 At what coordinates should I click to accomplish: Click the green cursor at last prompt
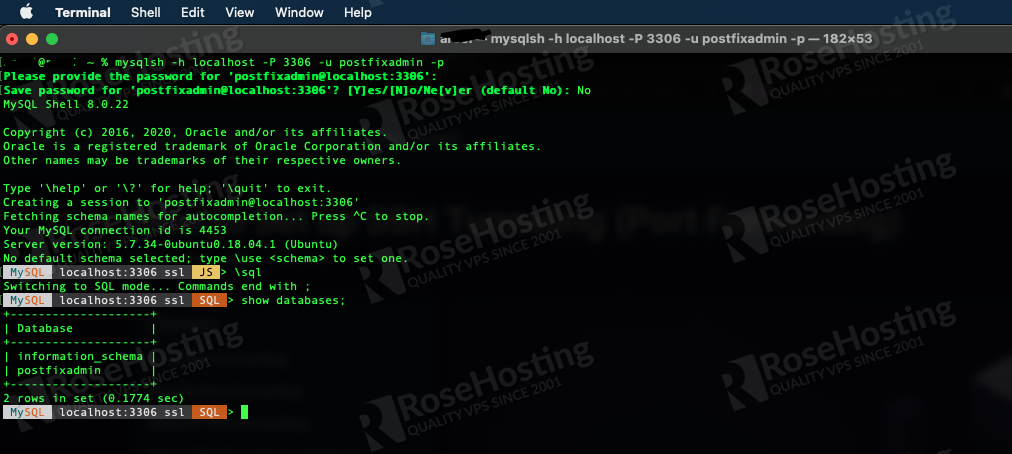coord(245,412)
